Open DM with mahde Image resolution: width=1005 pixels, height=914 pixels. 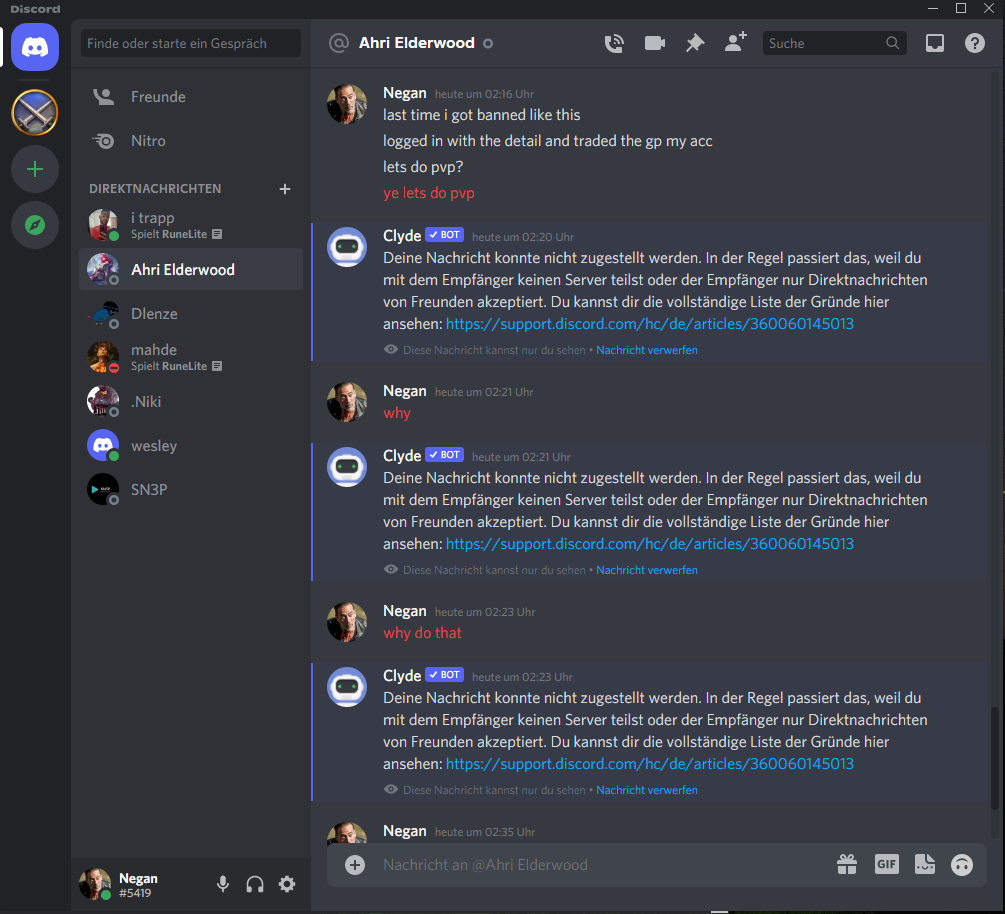(191, 357)
